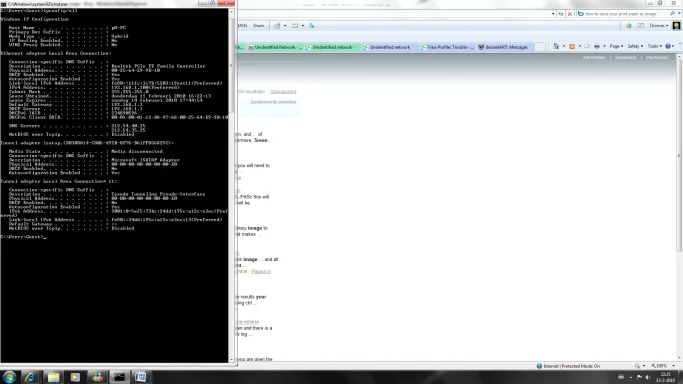Image resolution: width=683 pixels, height=384 pixels.
Task: Click the Windows Start button
Action: click(9, 377)
